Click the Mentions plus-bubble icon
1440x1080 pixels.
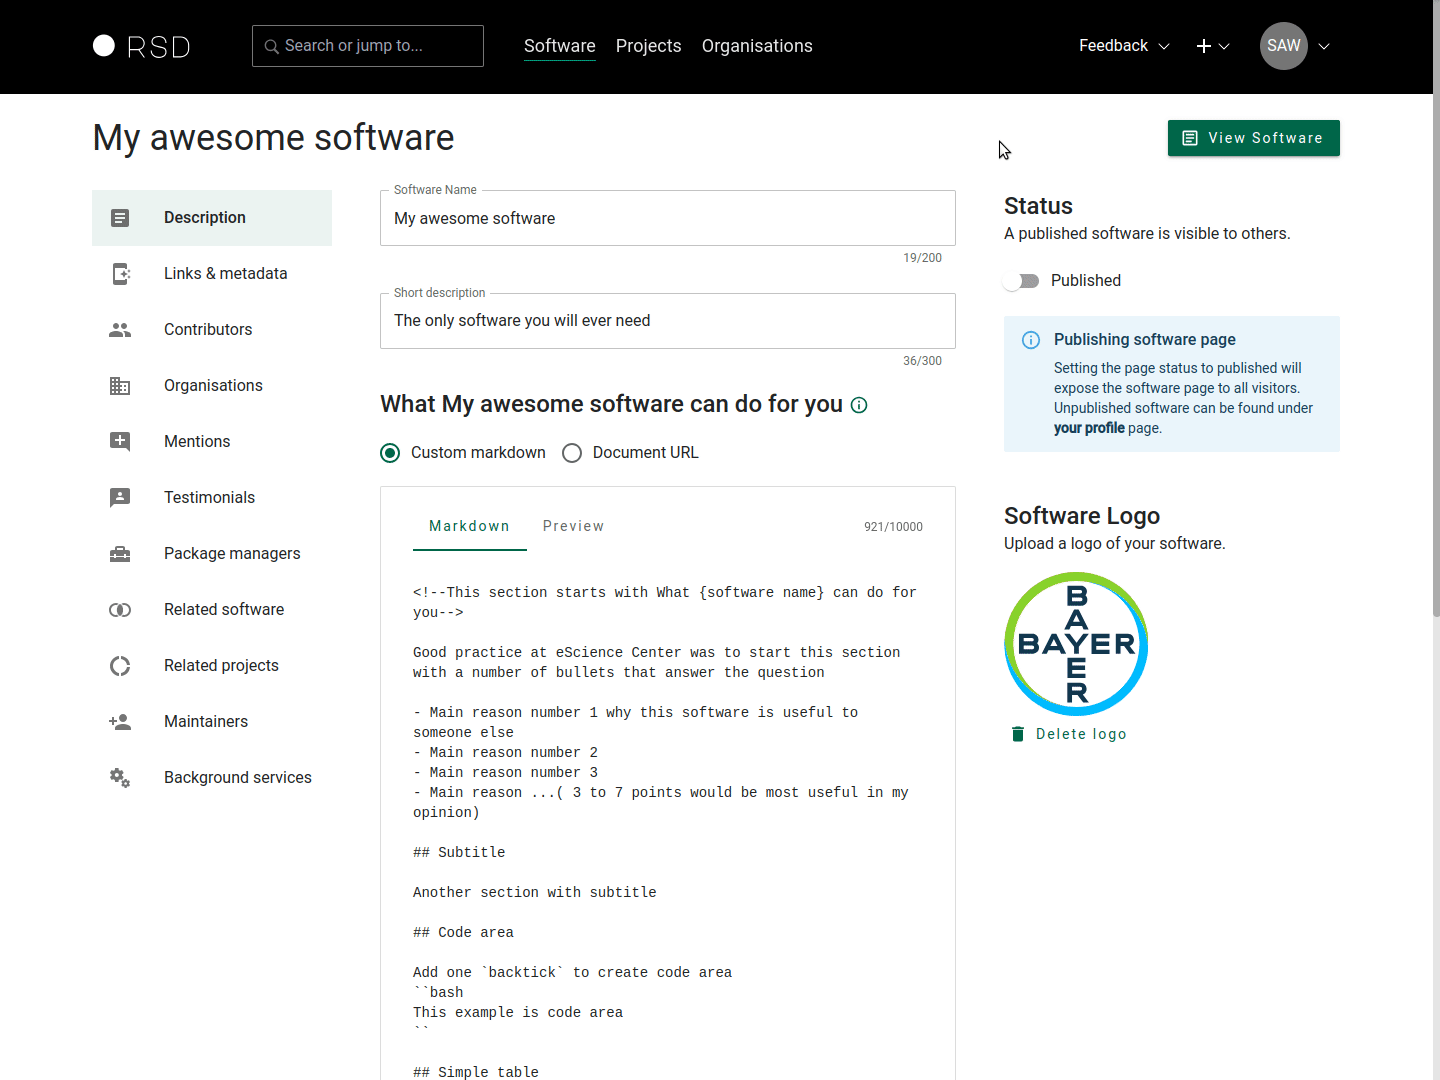coord(120,442)
